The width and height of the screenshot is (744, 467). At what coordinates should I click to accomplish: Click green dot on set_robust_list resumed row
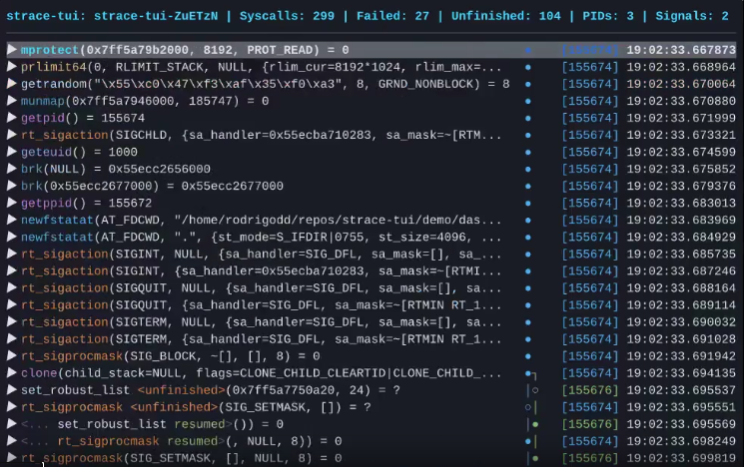[535, 424]
